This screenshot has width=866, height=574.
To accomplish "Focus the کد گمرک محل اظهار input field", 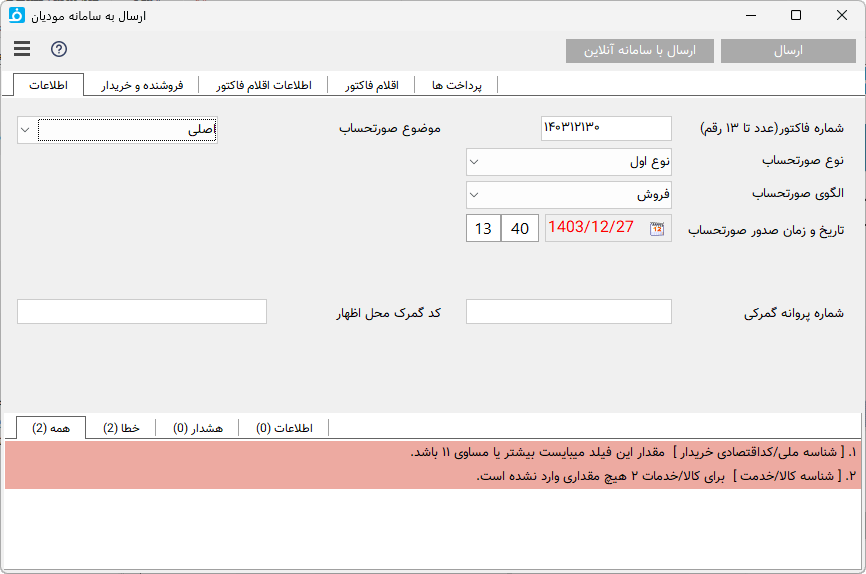I will click(142, 312).
